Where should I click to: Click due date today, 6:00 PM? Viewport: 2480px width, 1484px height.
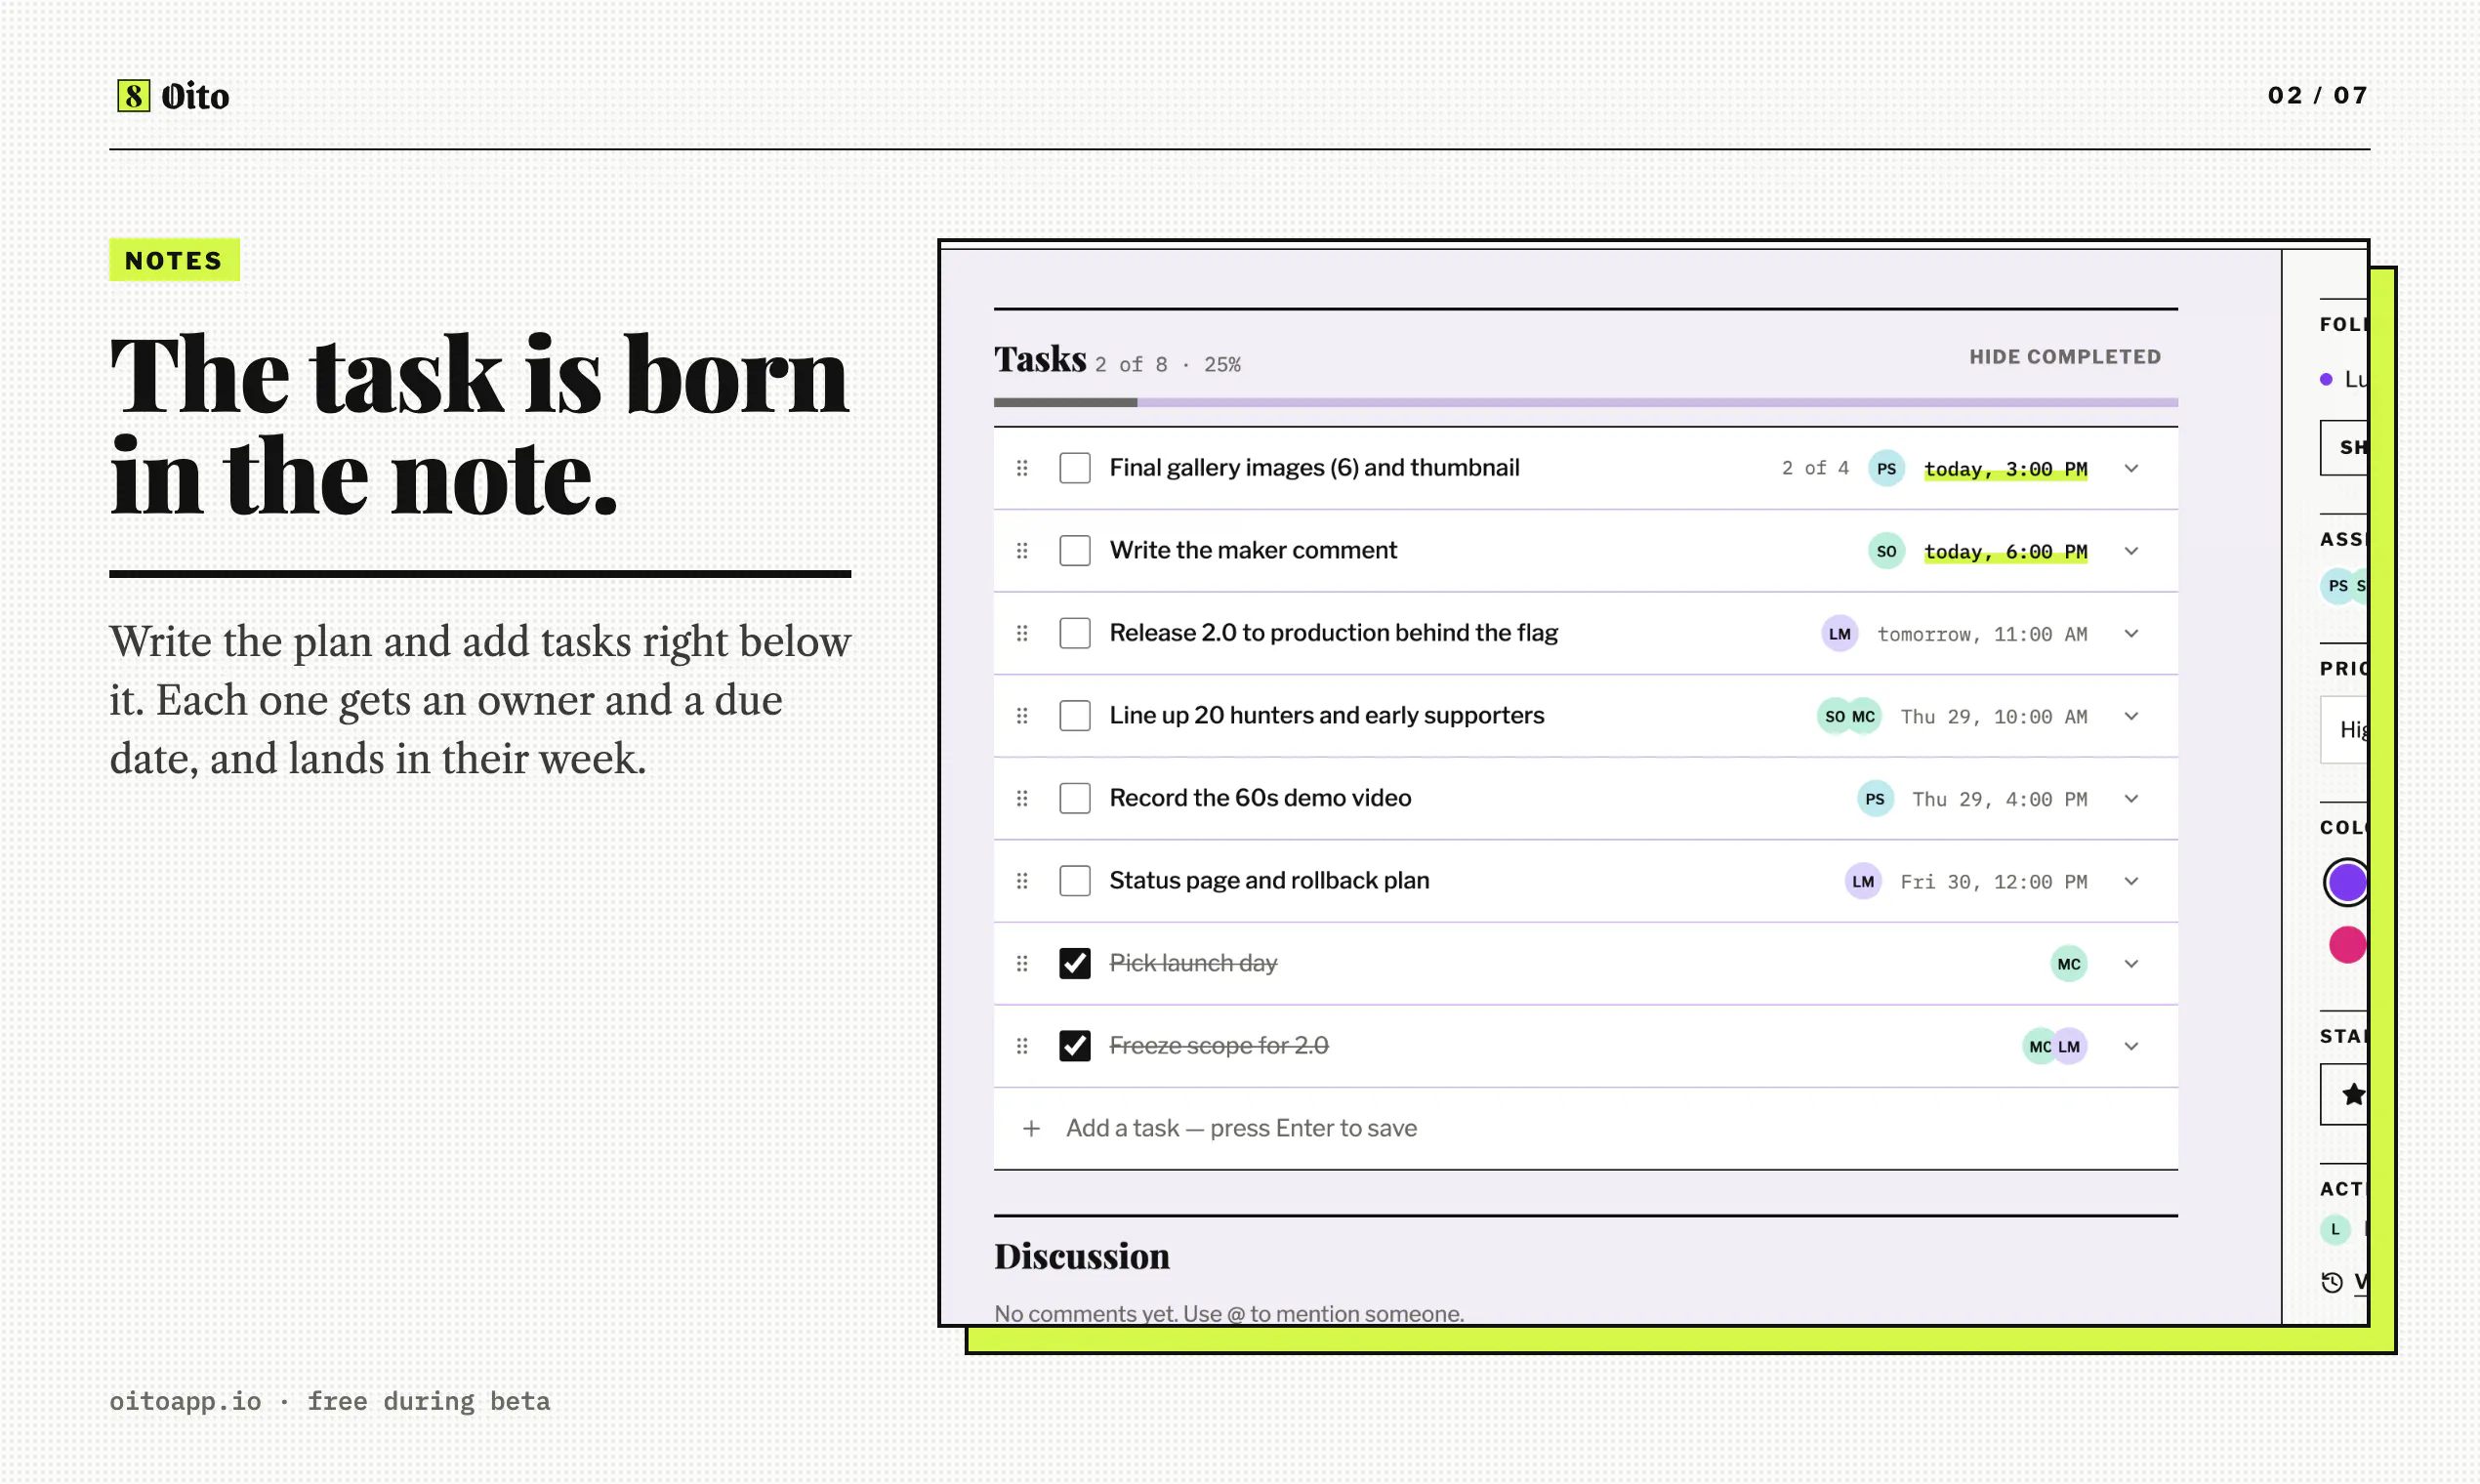point(2006,552)
